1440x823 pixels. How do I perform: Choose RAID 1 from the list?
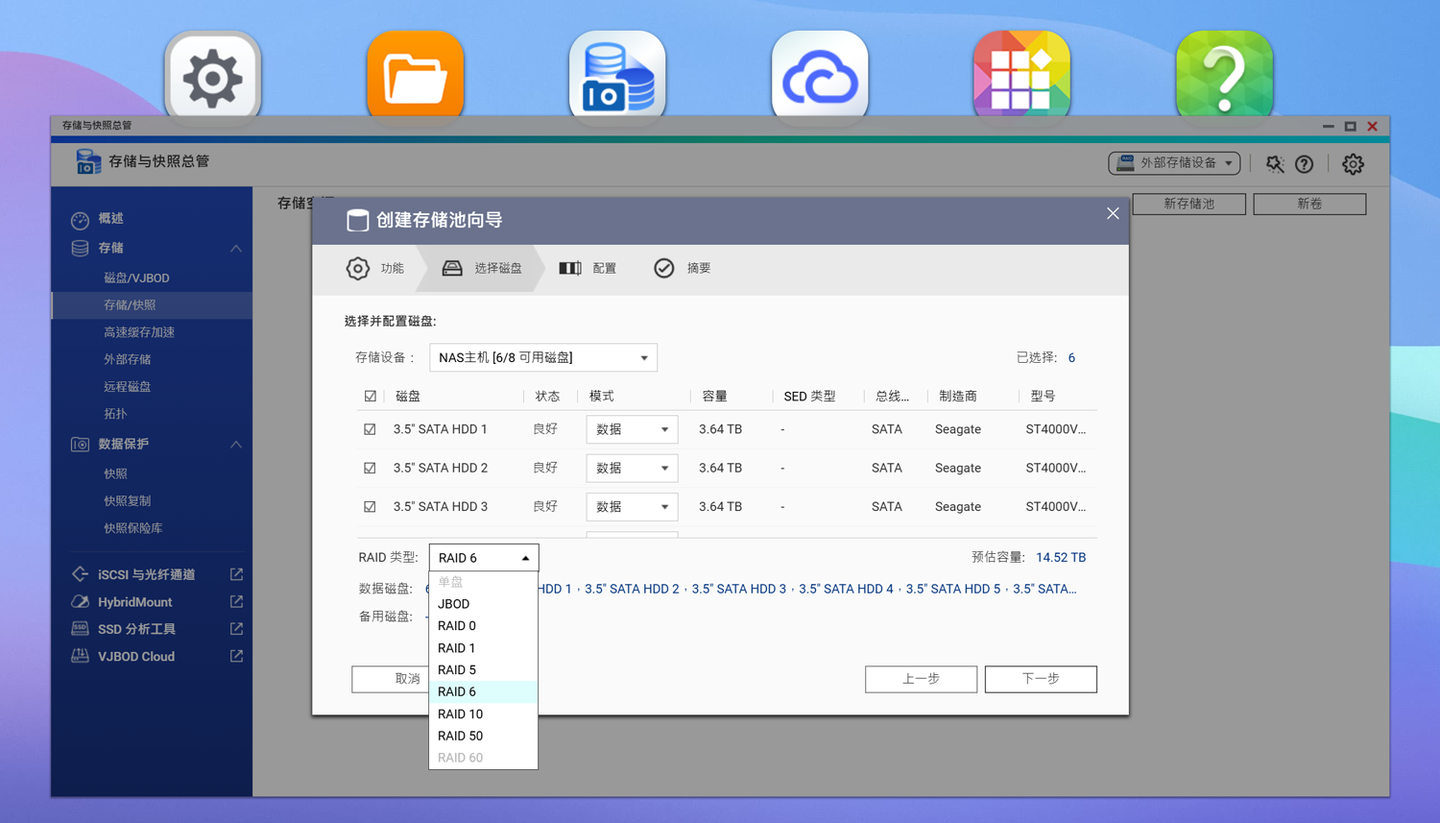pyautogui.click(x=483, y=648)
